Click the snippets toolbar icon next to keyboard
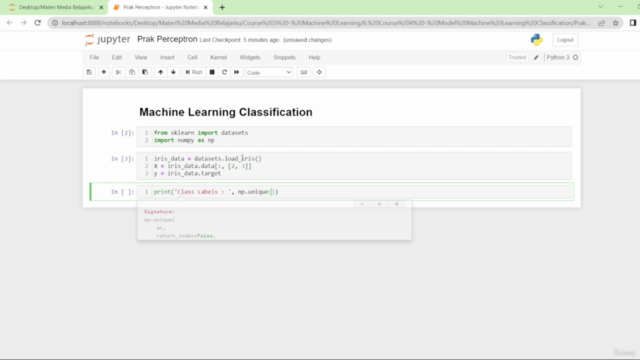 [x=319, y=72]
